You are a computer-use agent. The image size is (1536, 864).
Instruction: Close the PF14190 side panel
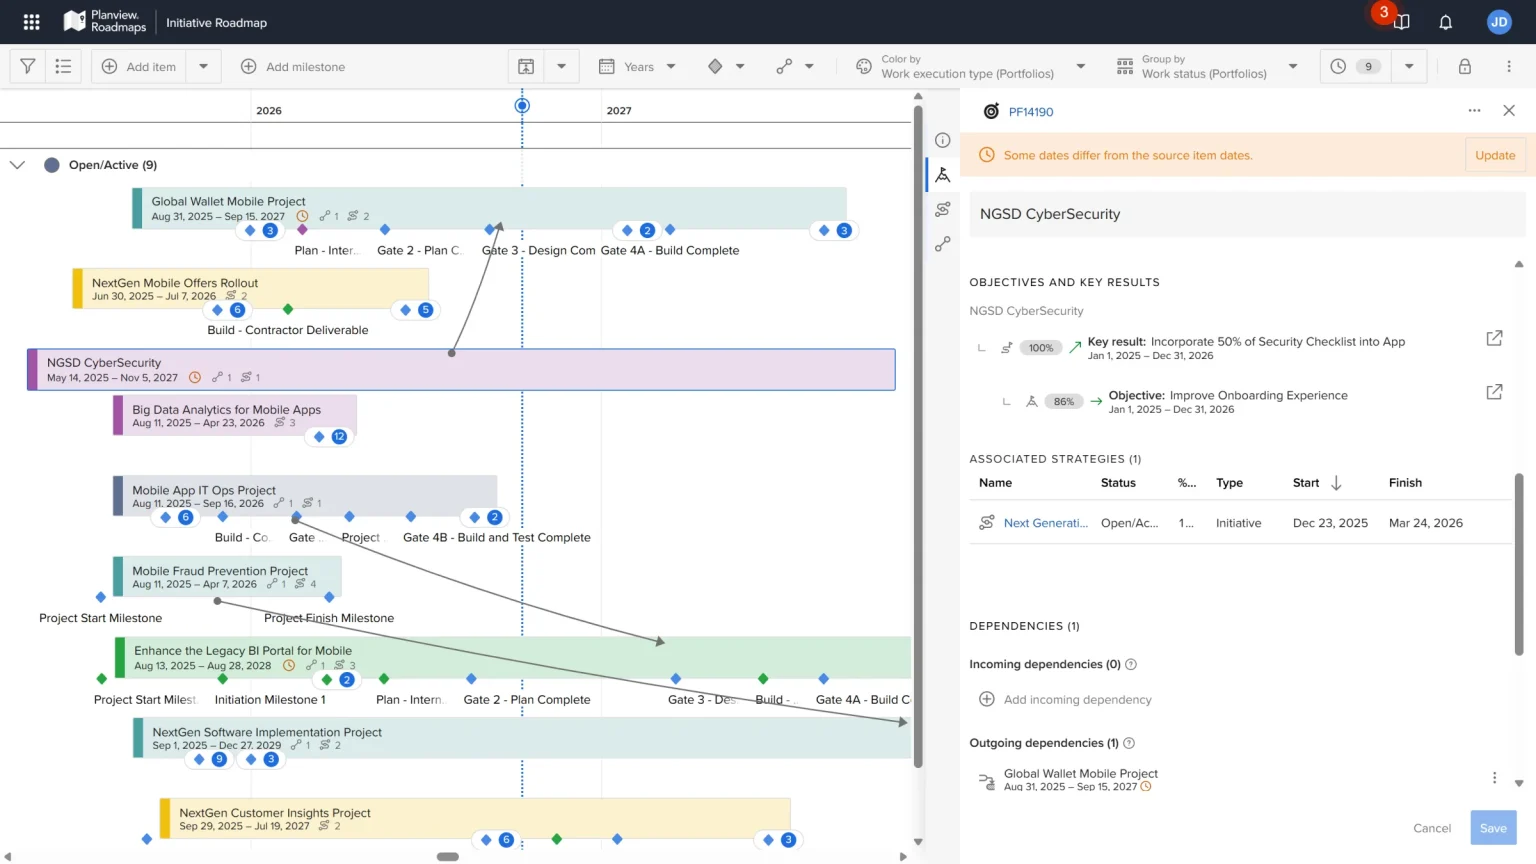[1509, 111]
